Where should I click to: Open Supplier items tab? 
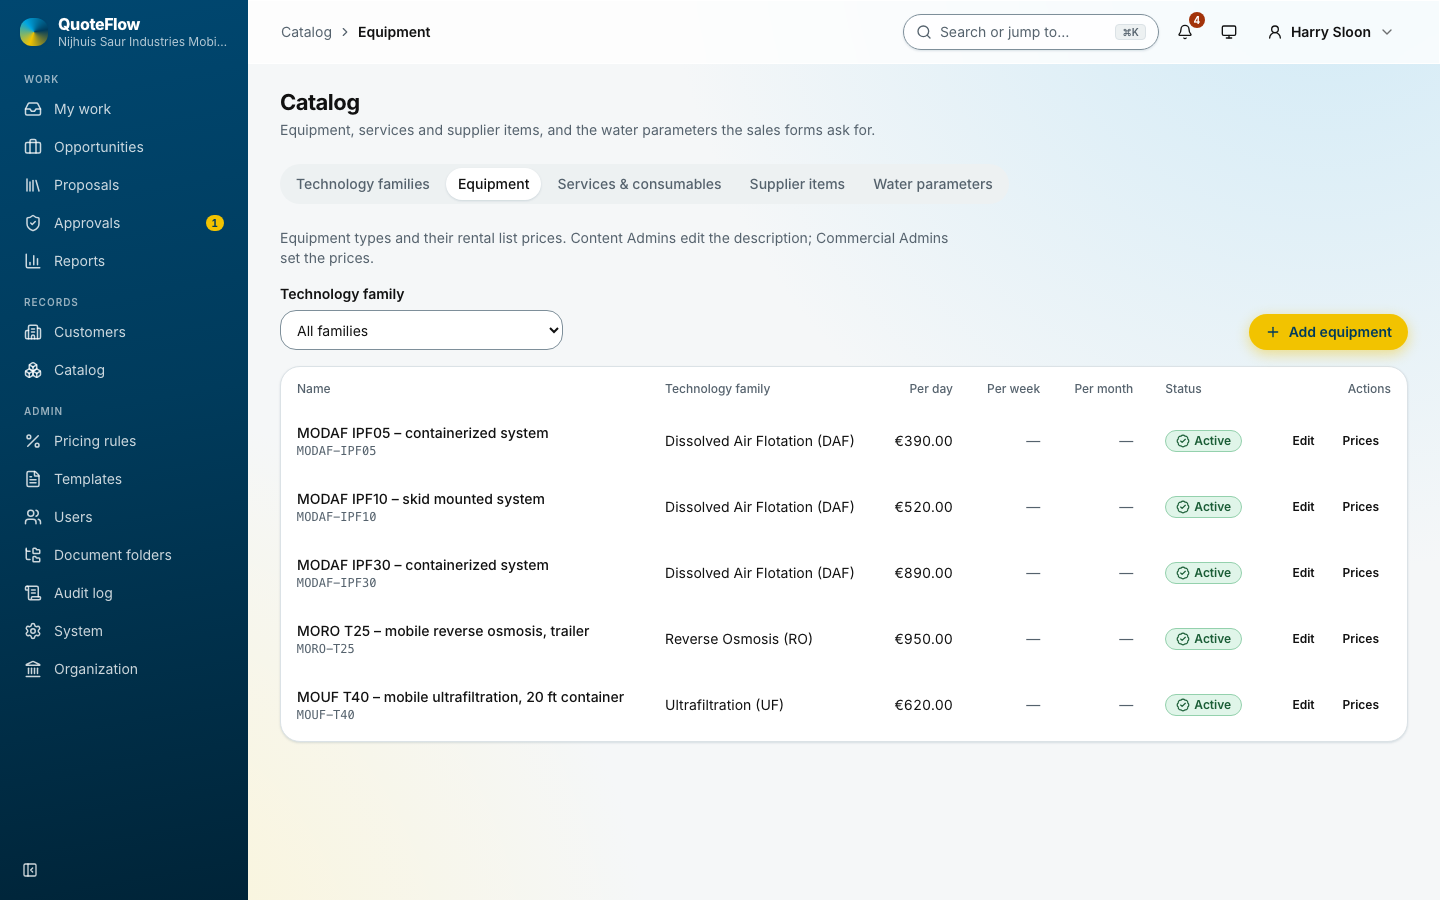797,184
